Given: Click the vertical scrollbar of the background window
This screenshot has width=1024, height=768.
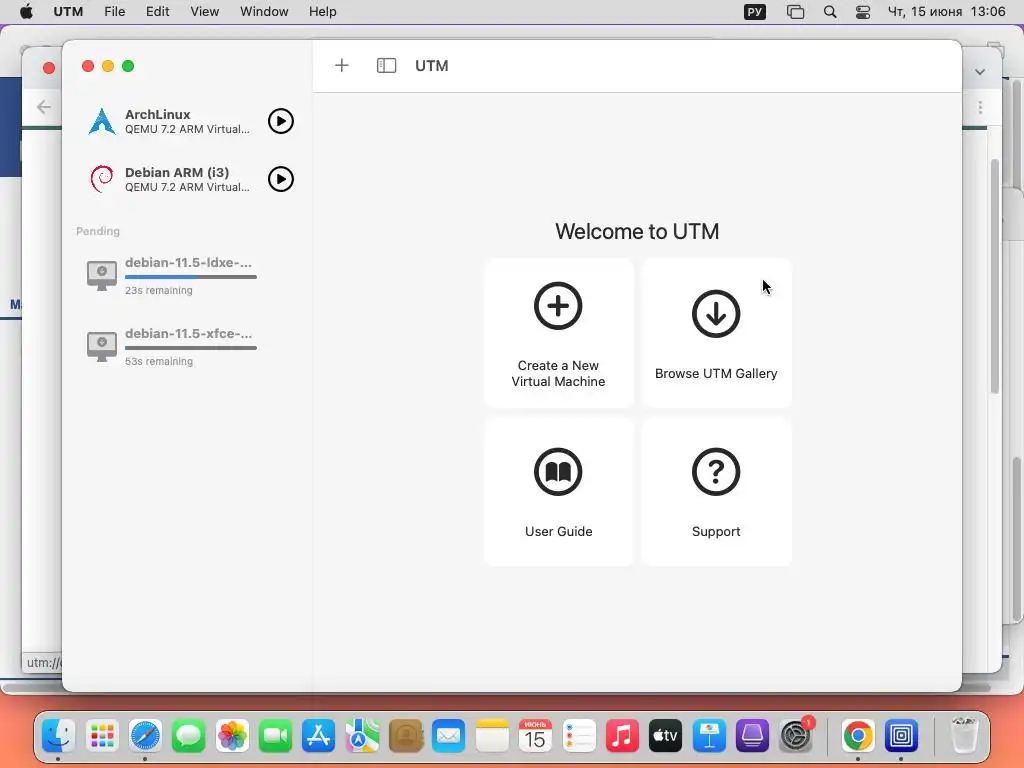Looking at the screenshot, I should tap(995, 276).
